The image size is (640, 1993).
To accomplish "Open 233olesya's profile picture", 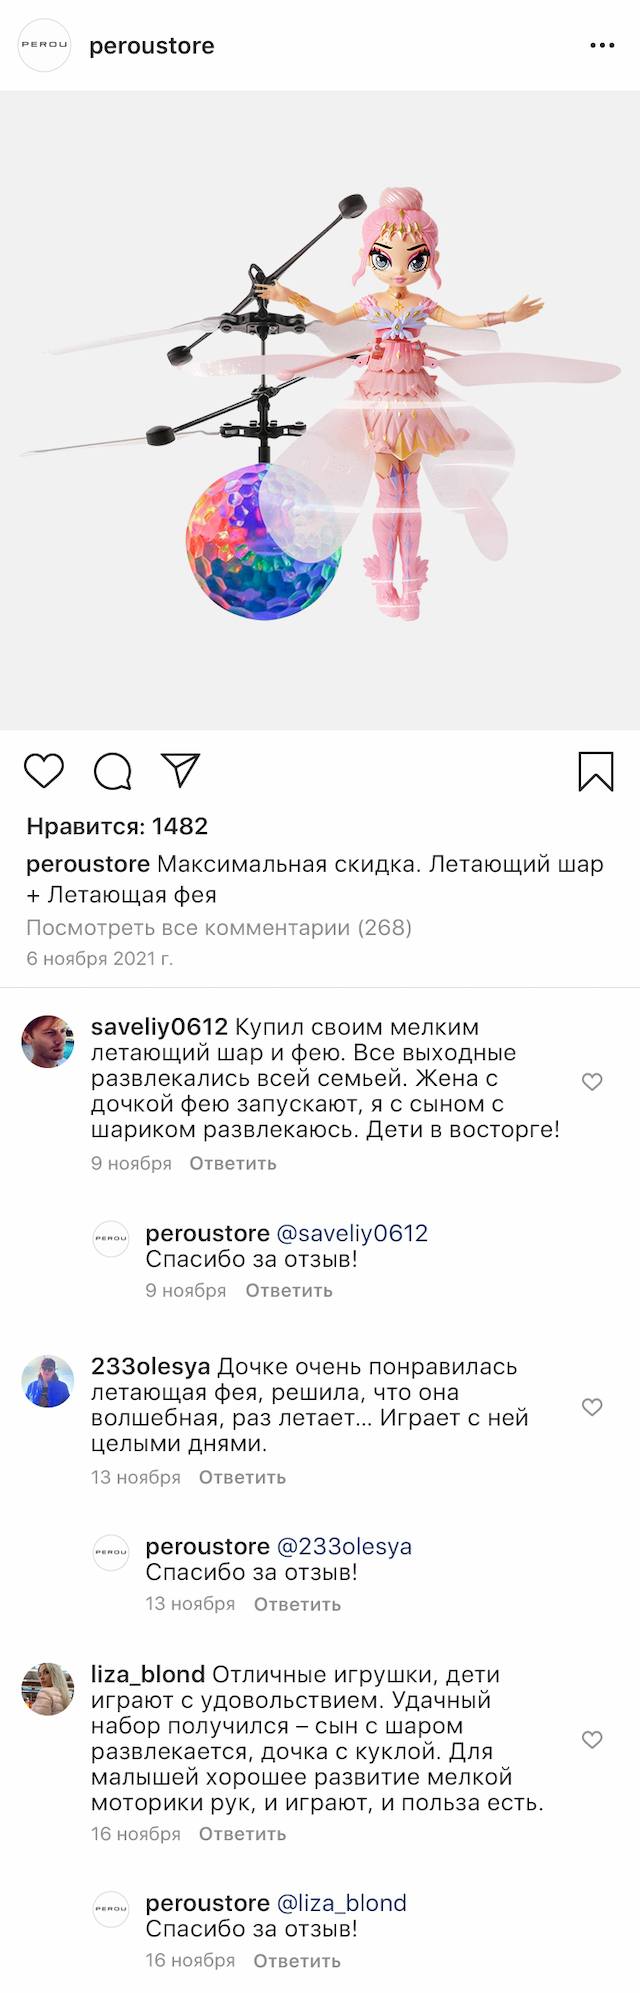I will (x=48, y=1381).
